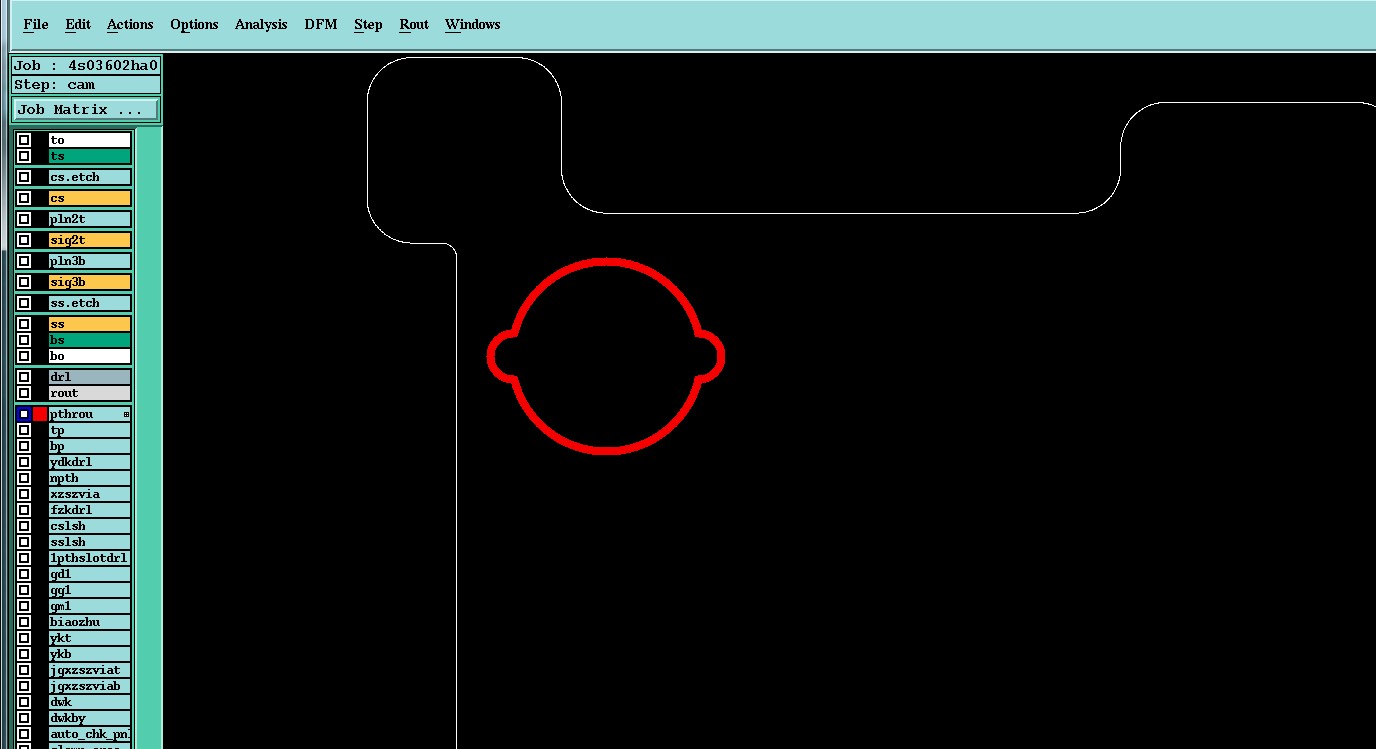Select the cslsh layer name
The image size is (1376, 749).
pyautogui.click(x=90, y=526)
